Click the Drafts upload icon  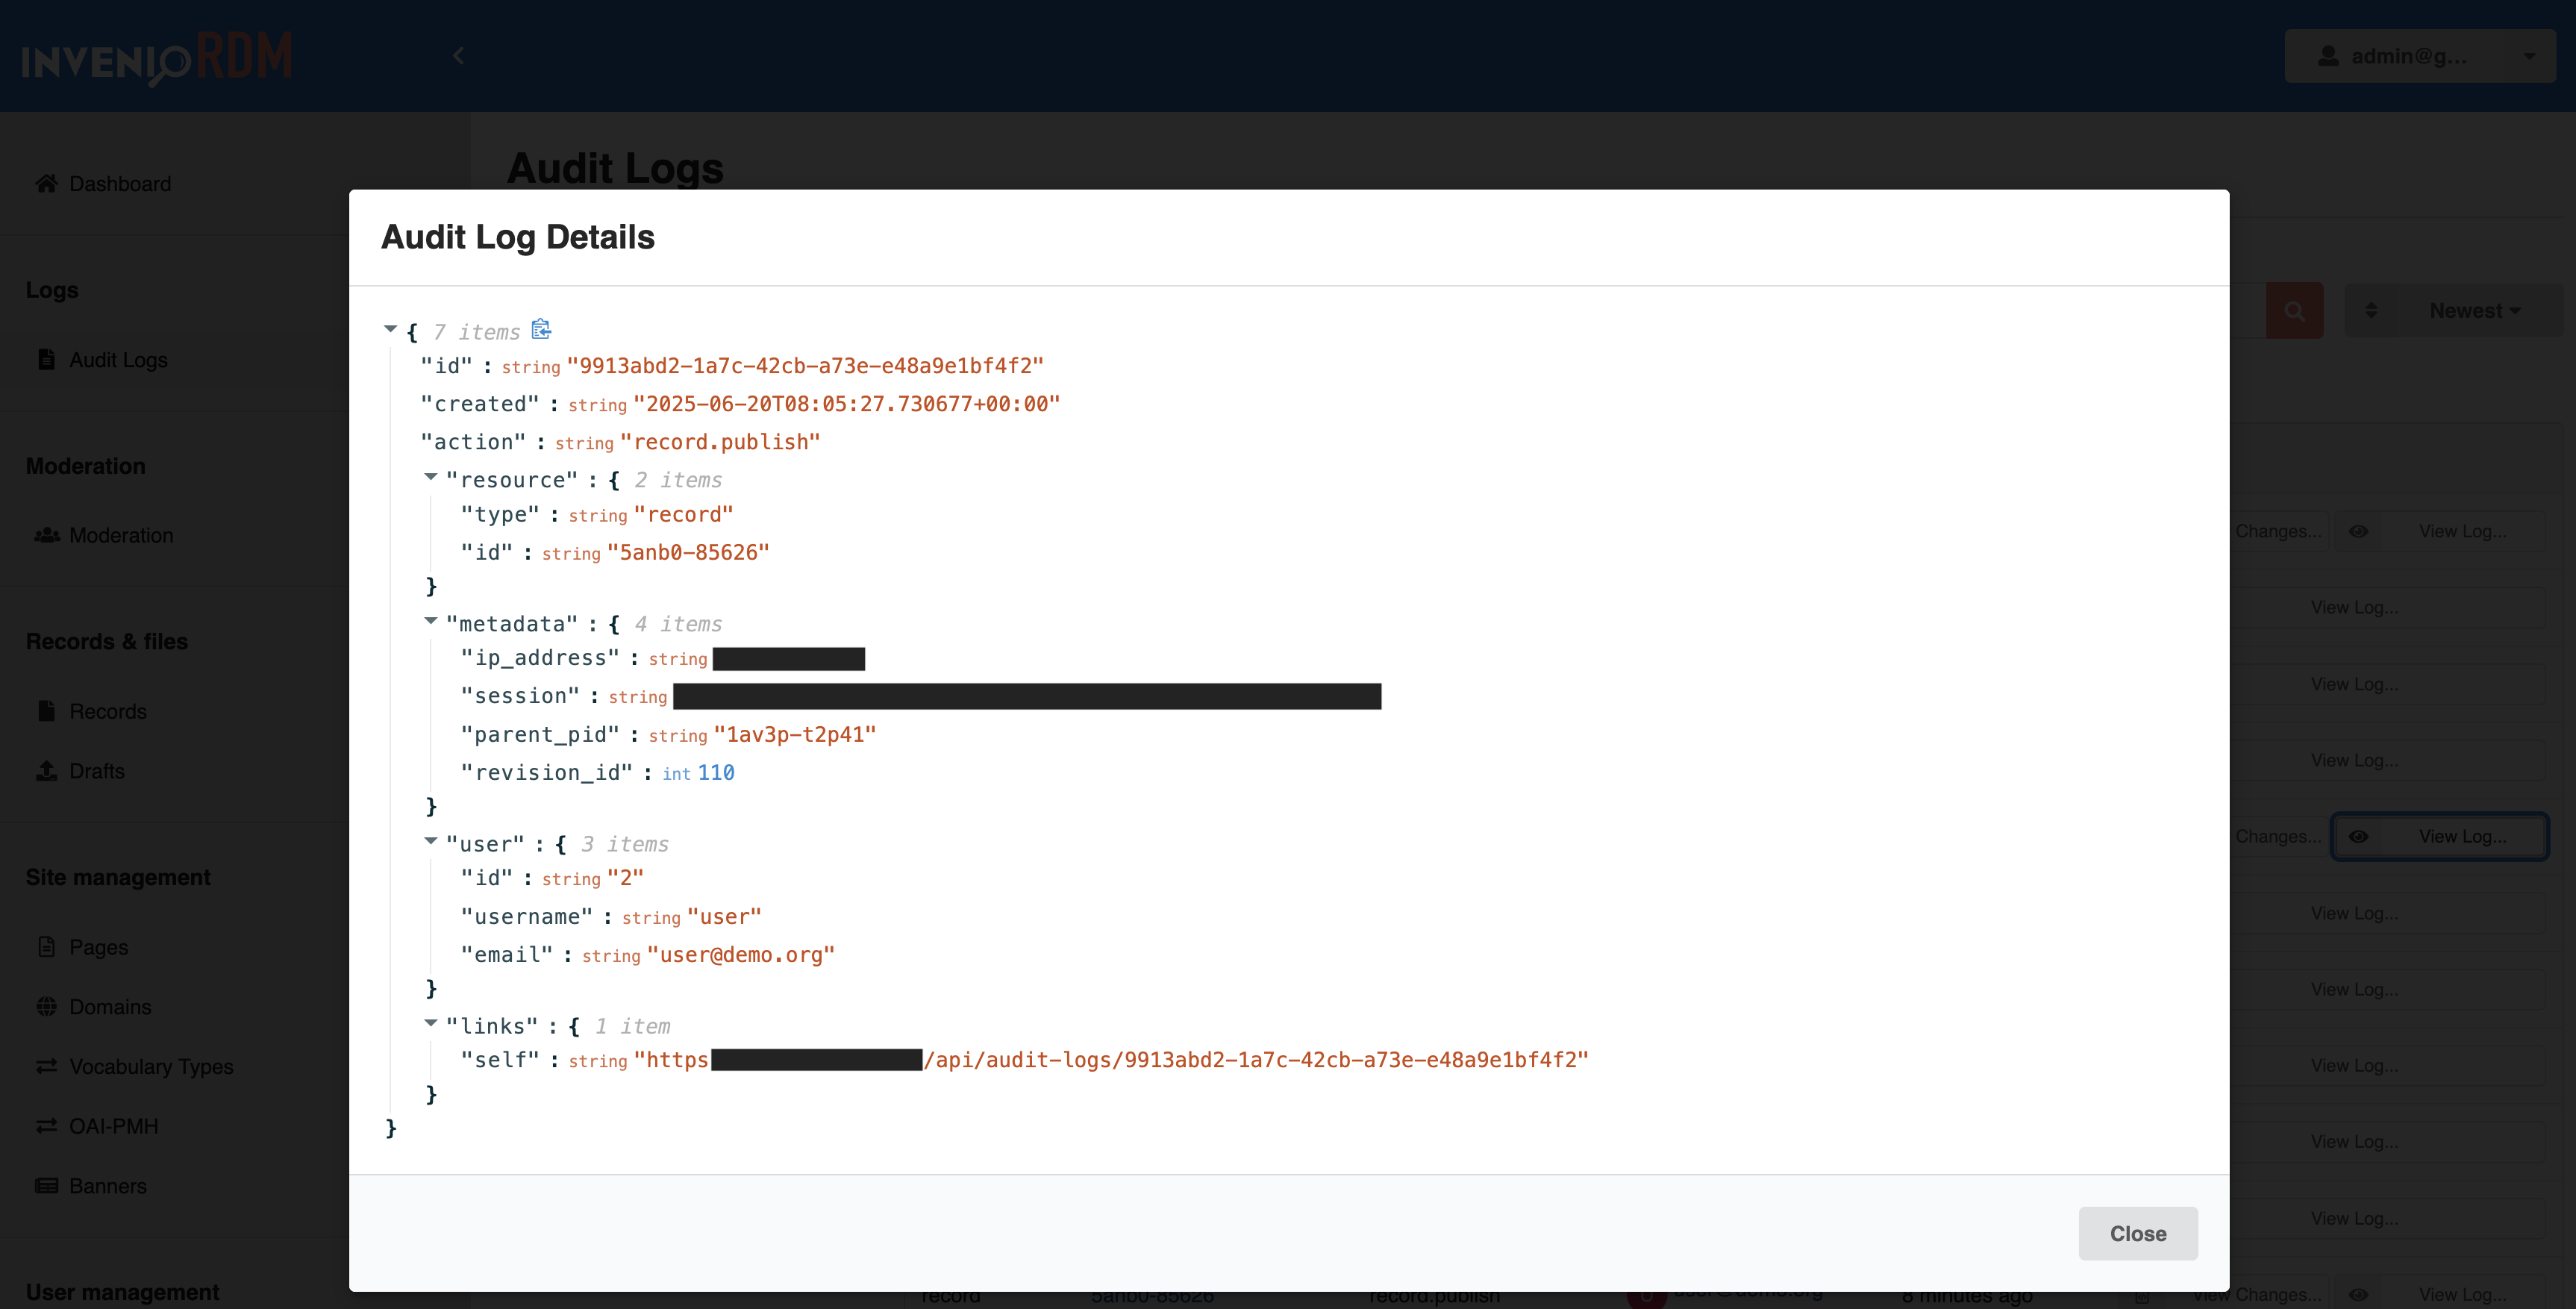46,770
